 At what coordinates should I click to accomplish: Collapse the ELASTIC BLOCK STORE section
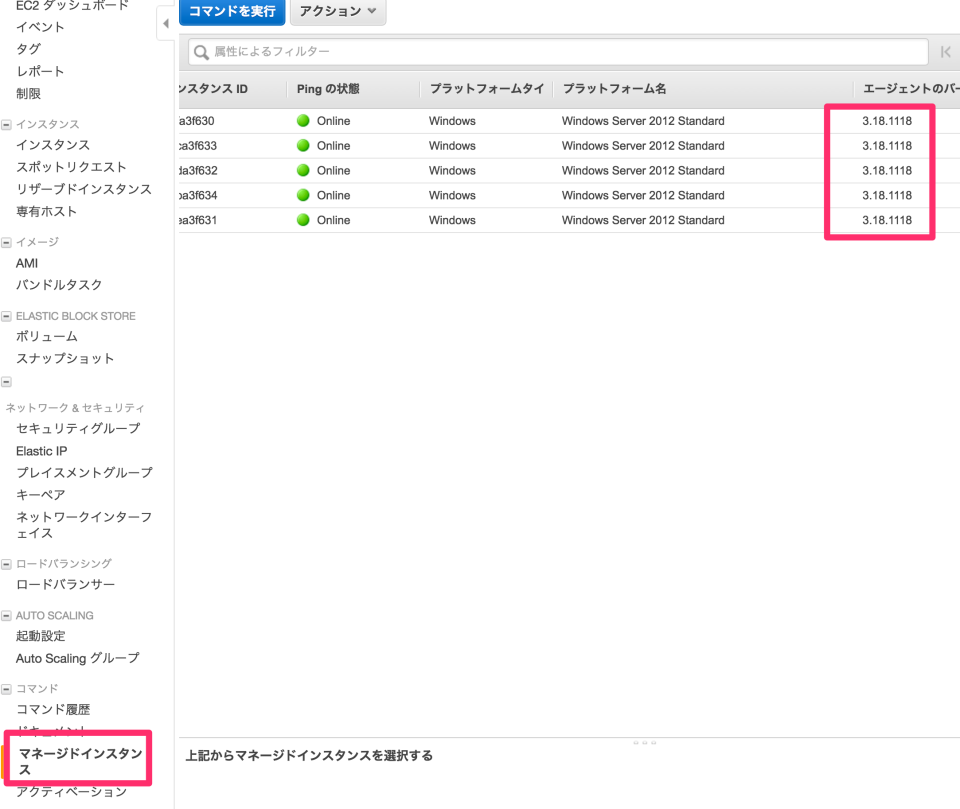click(x=7, y=315)
